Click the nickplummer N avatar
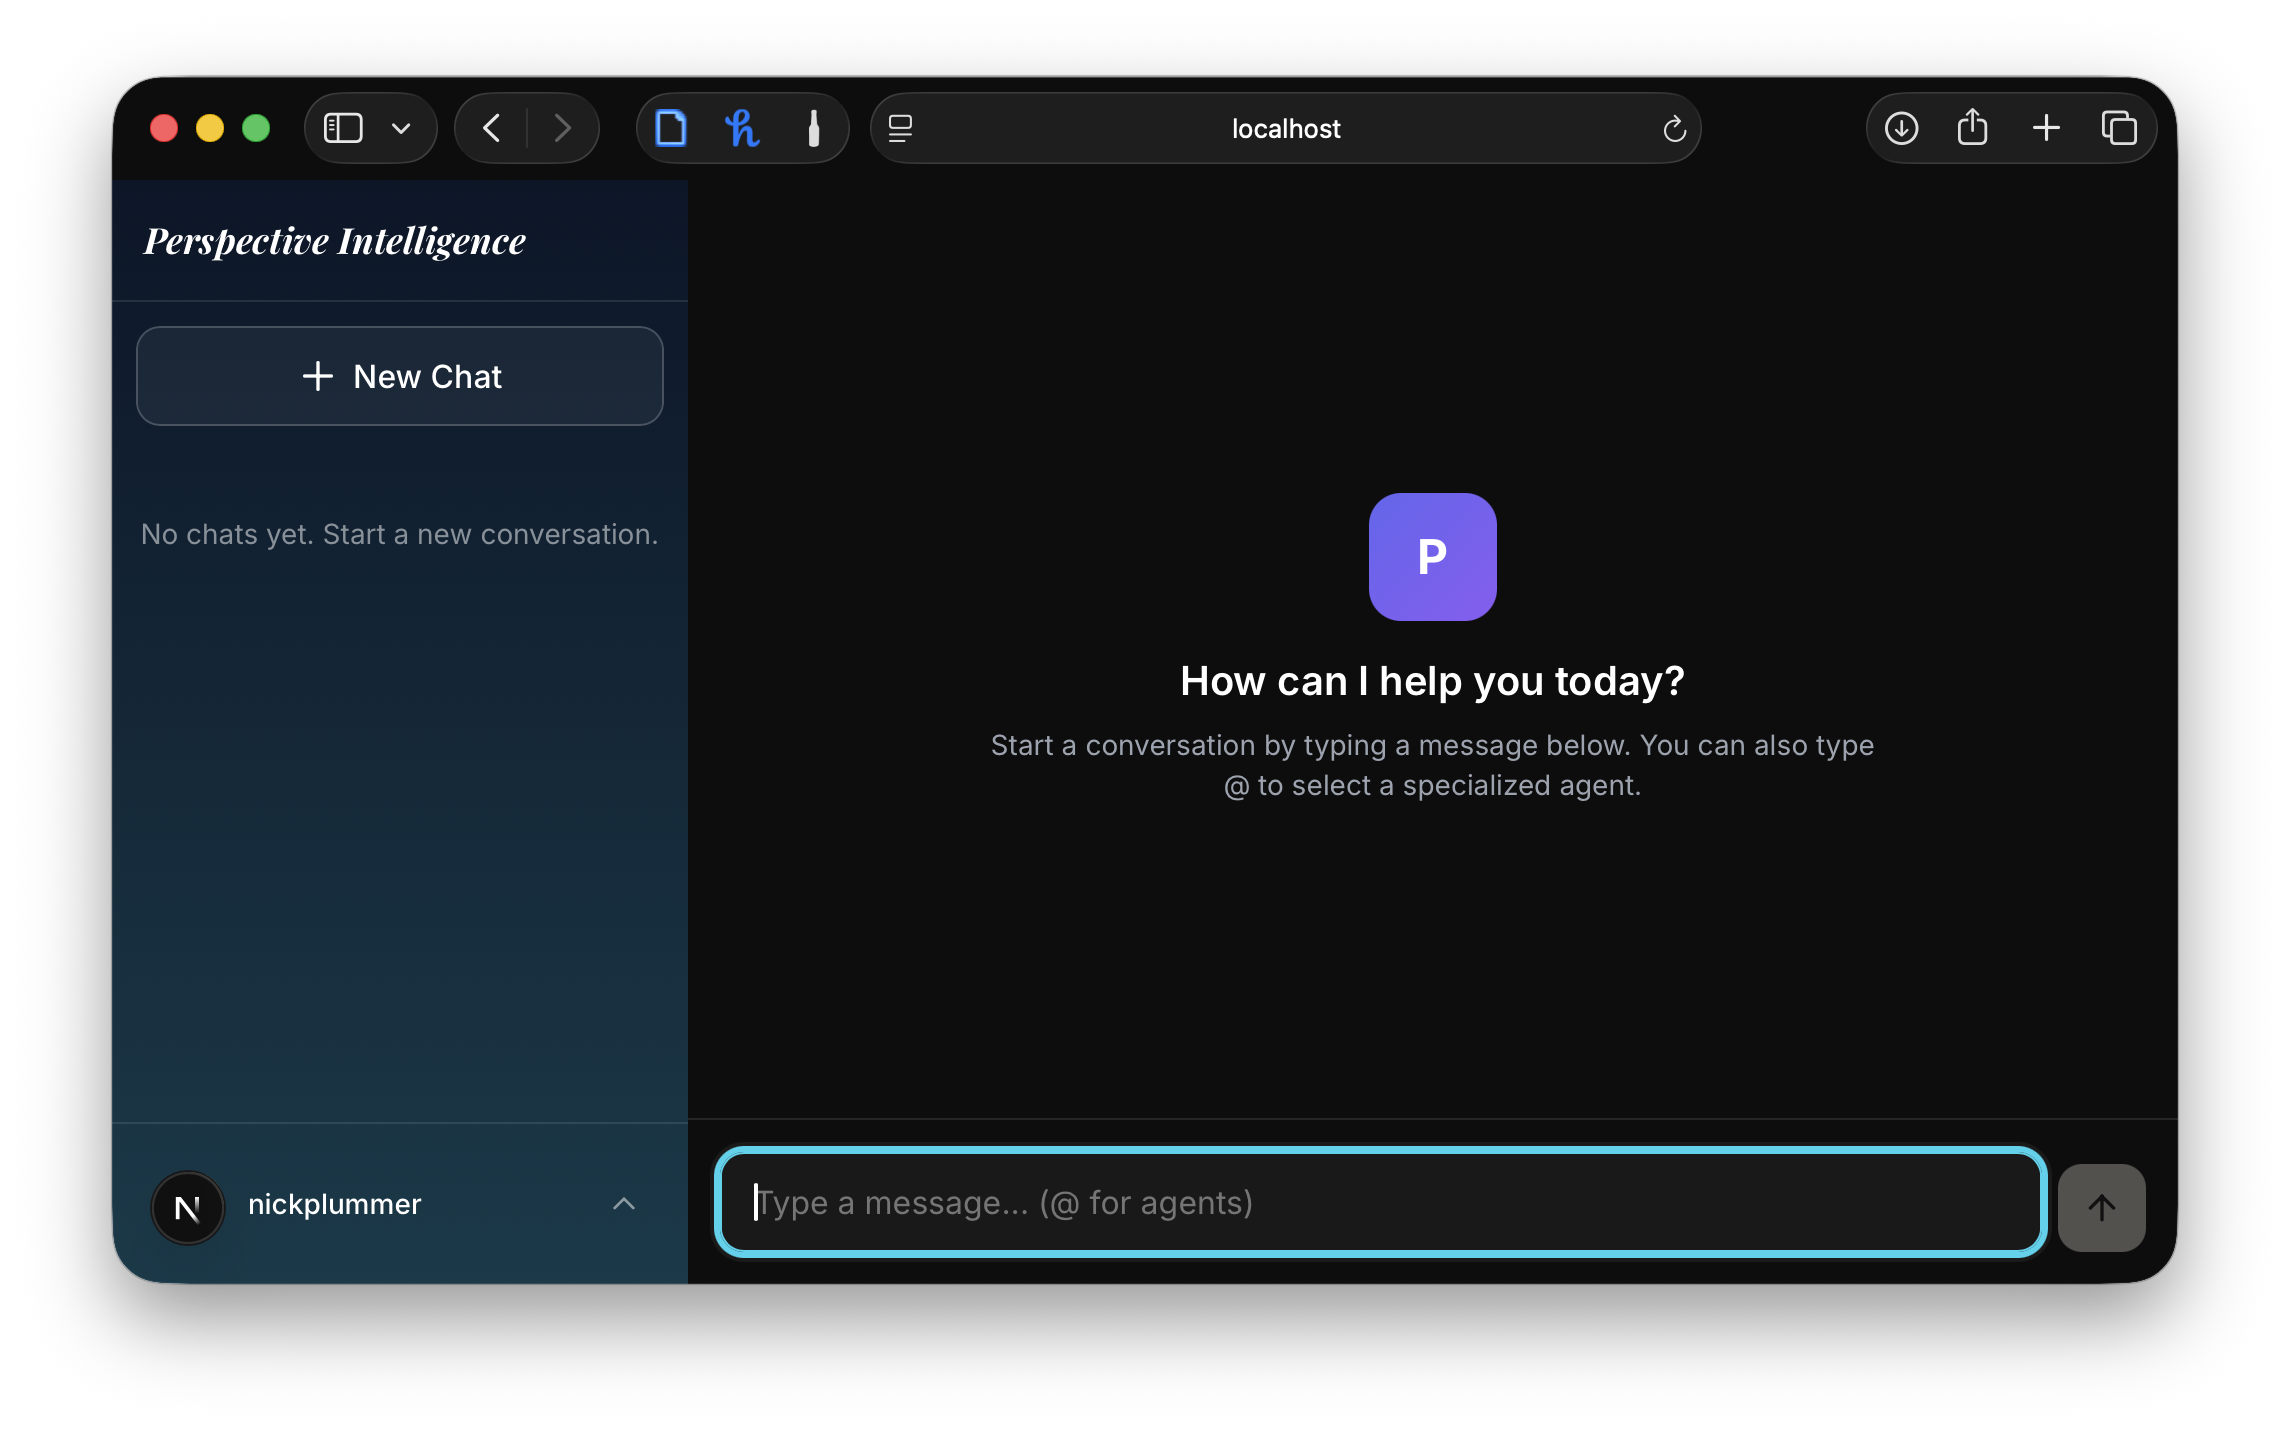 [187, 1207]
